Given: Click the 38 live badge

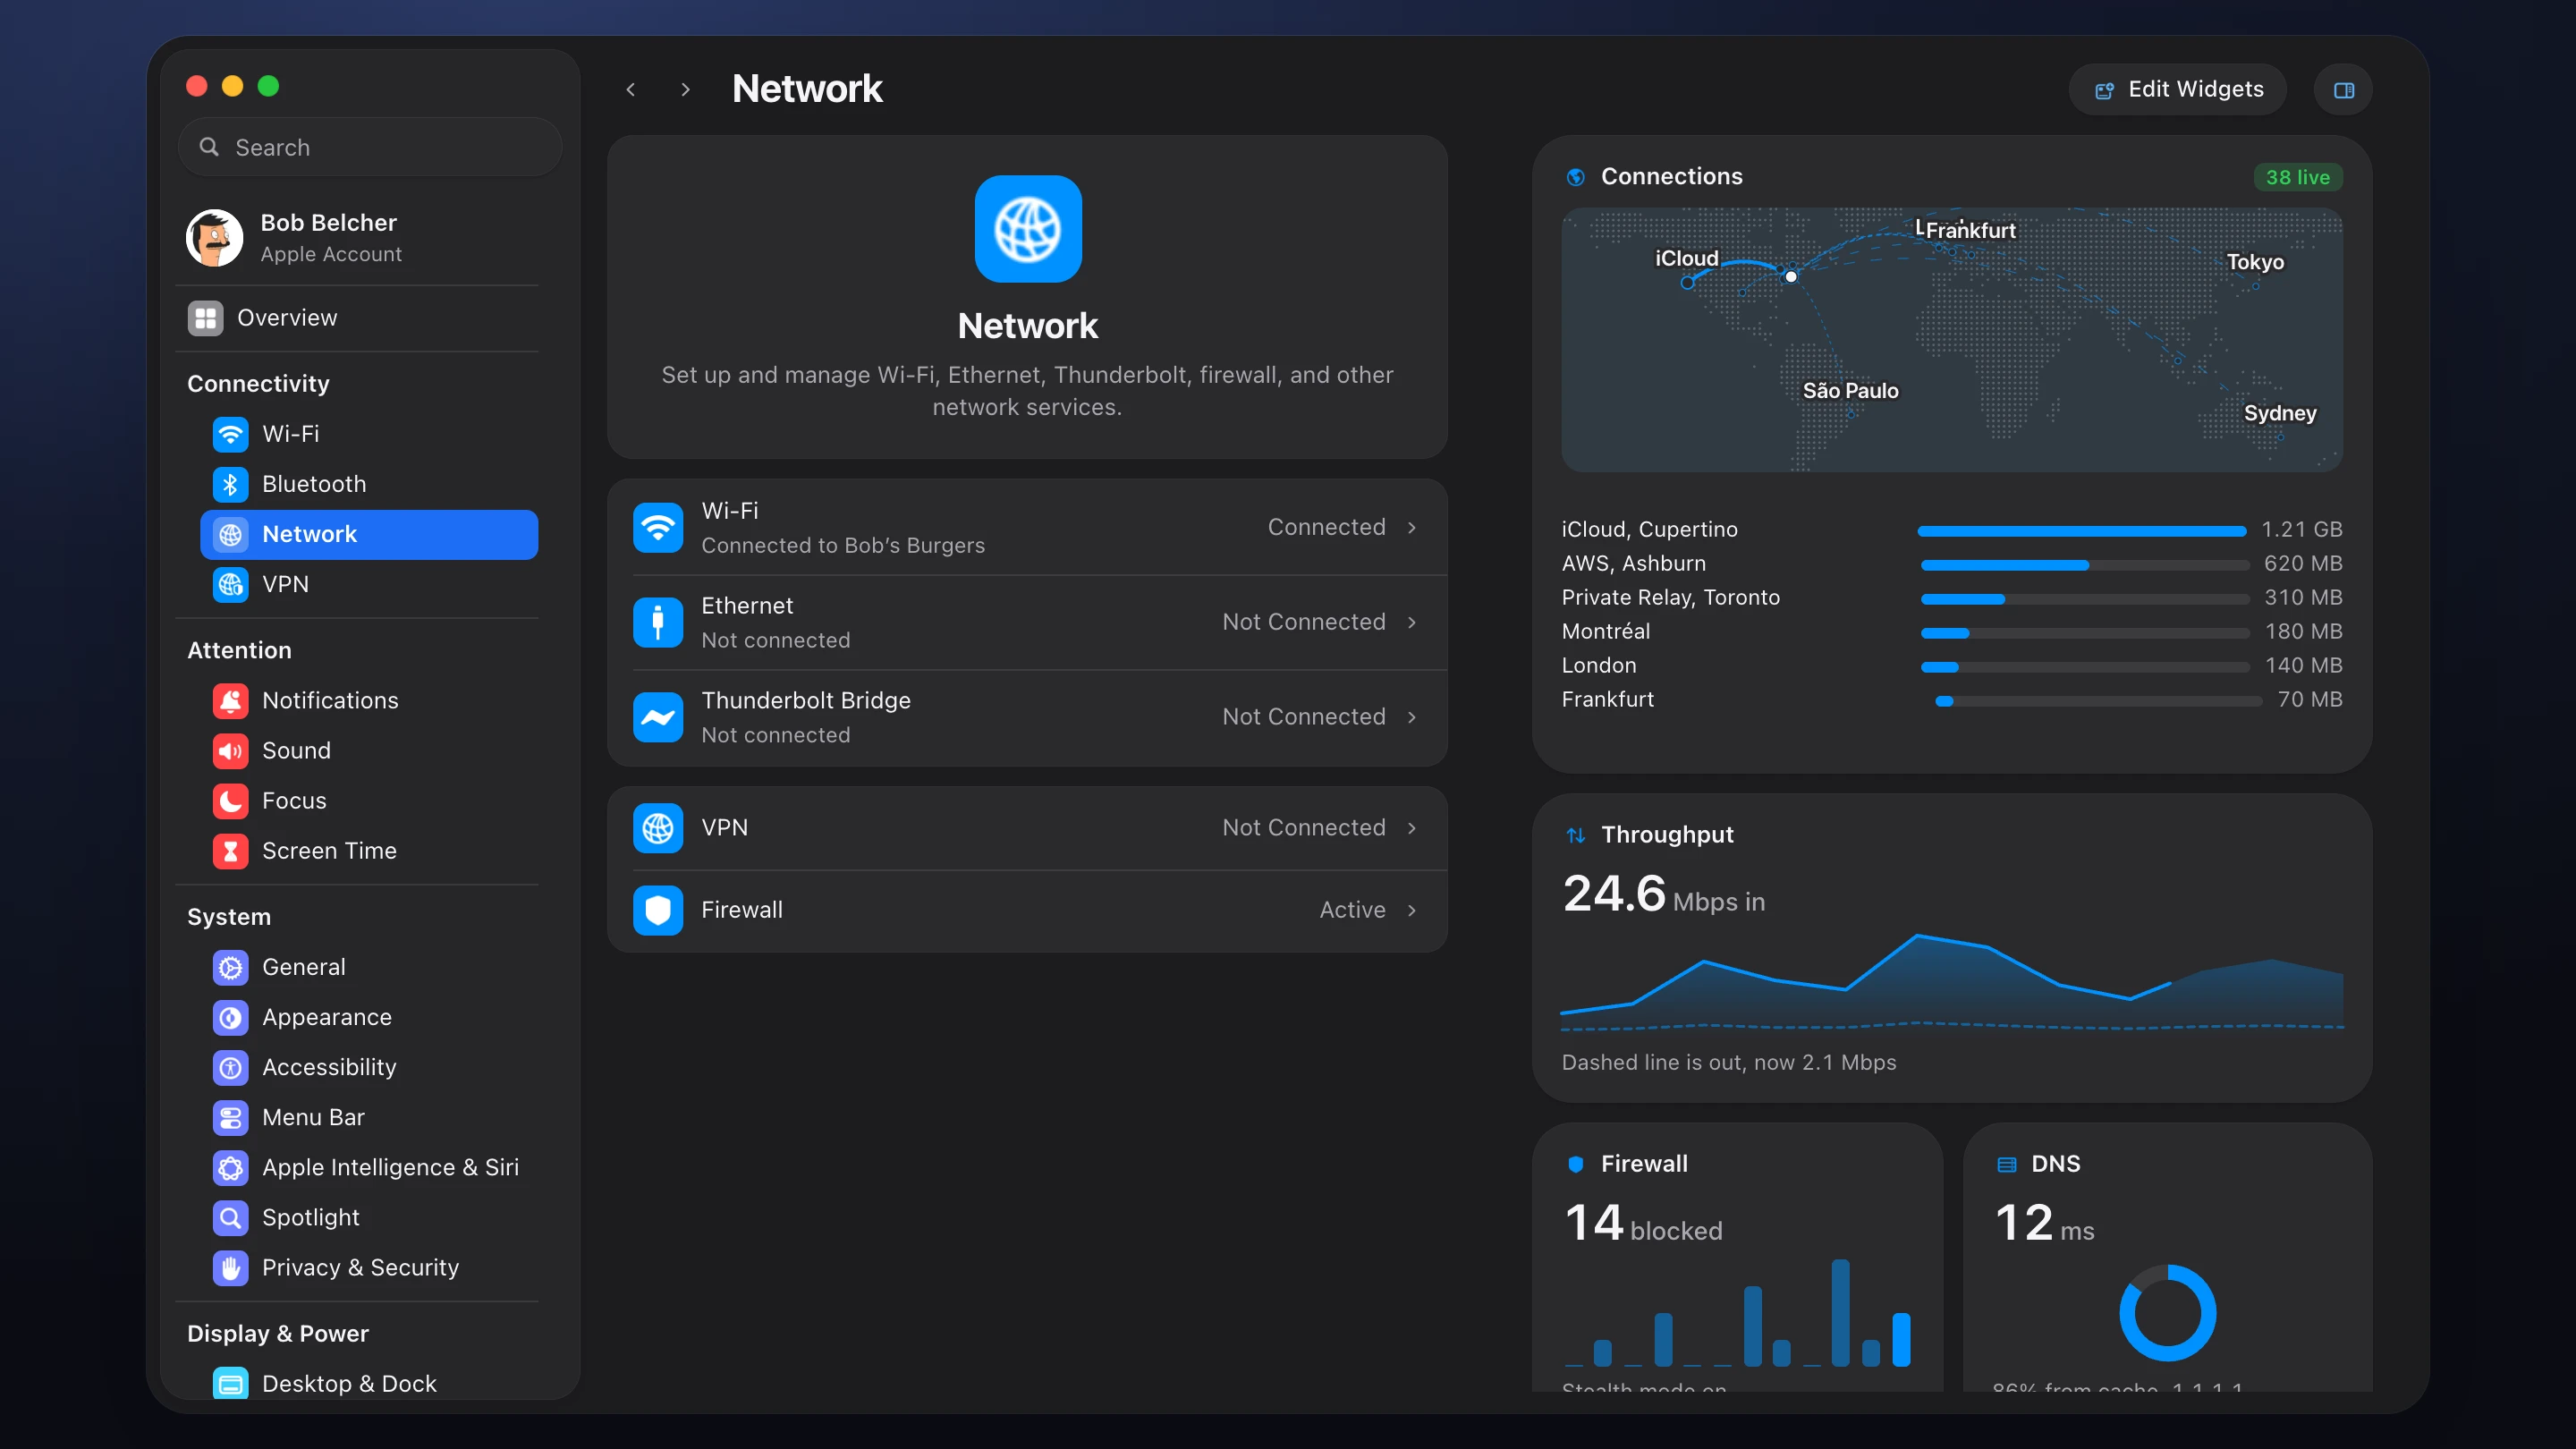Looking at the screenshot, I should (x=2297, y=177).
